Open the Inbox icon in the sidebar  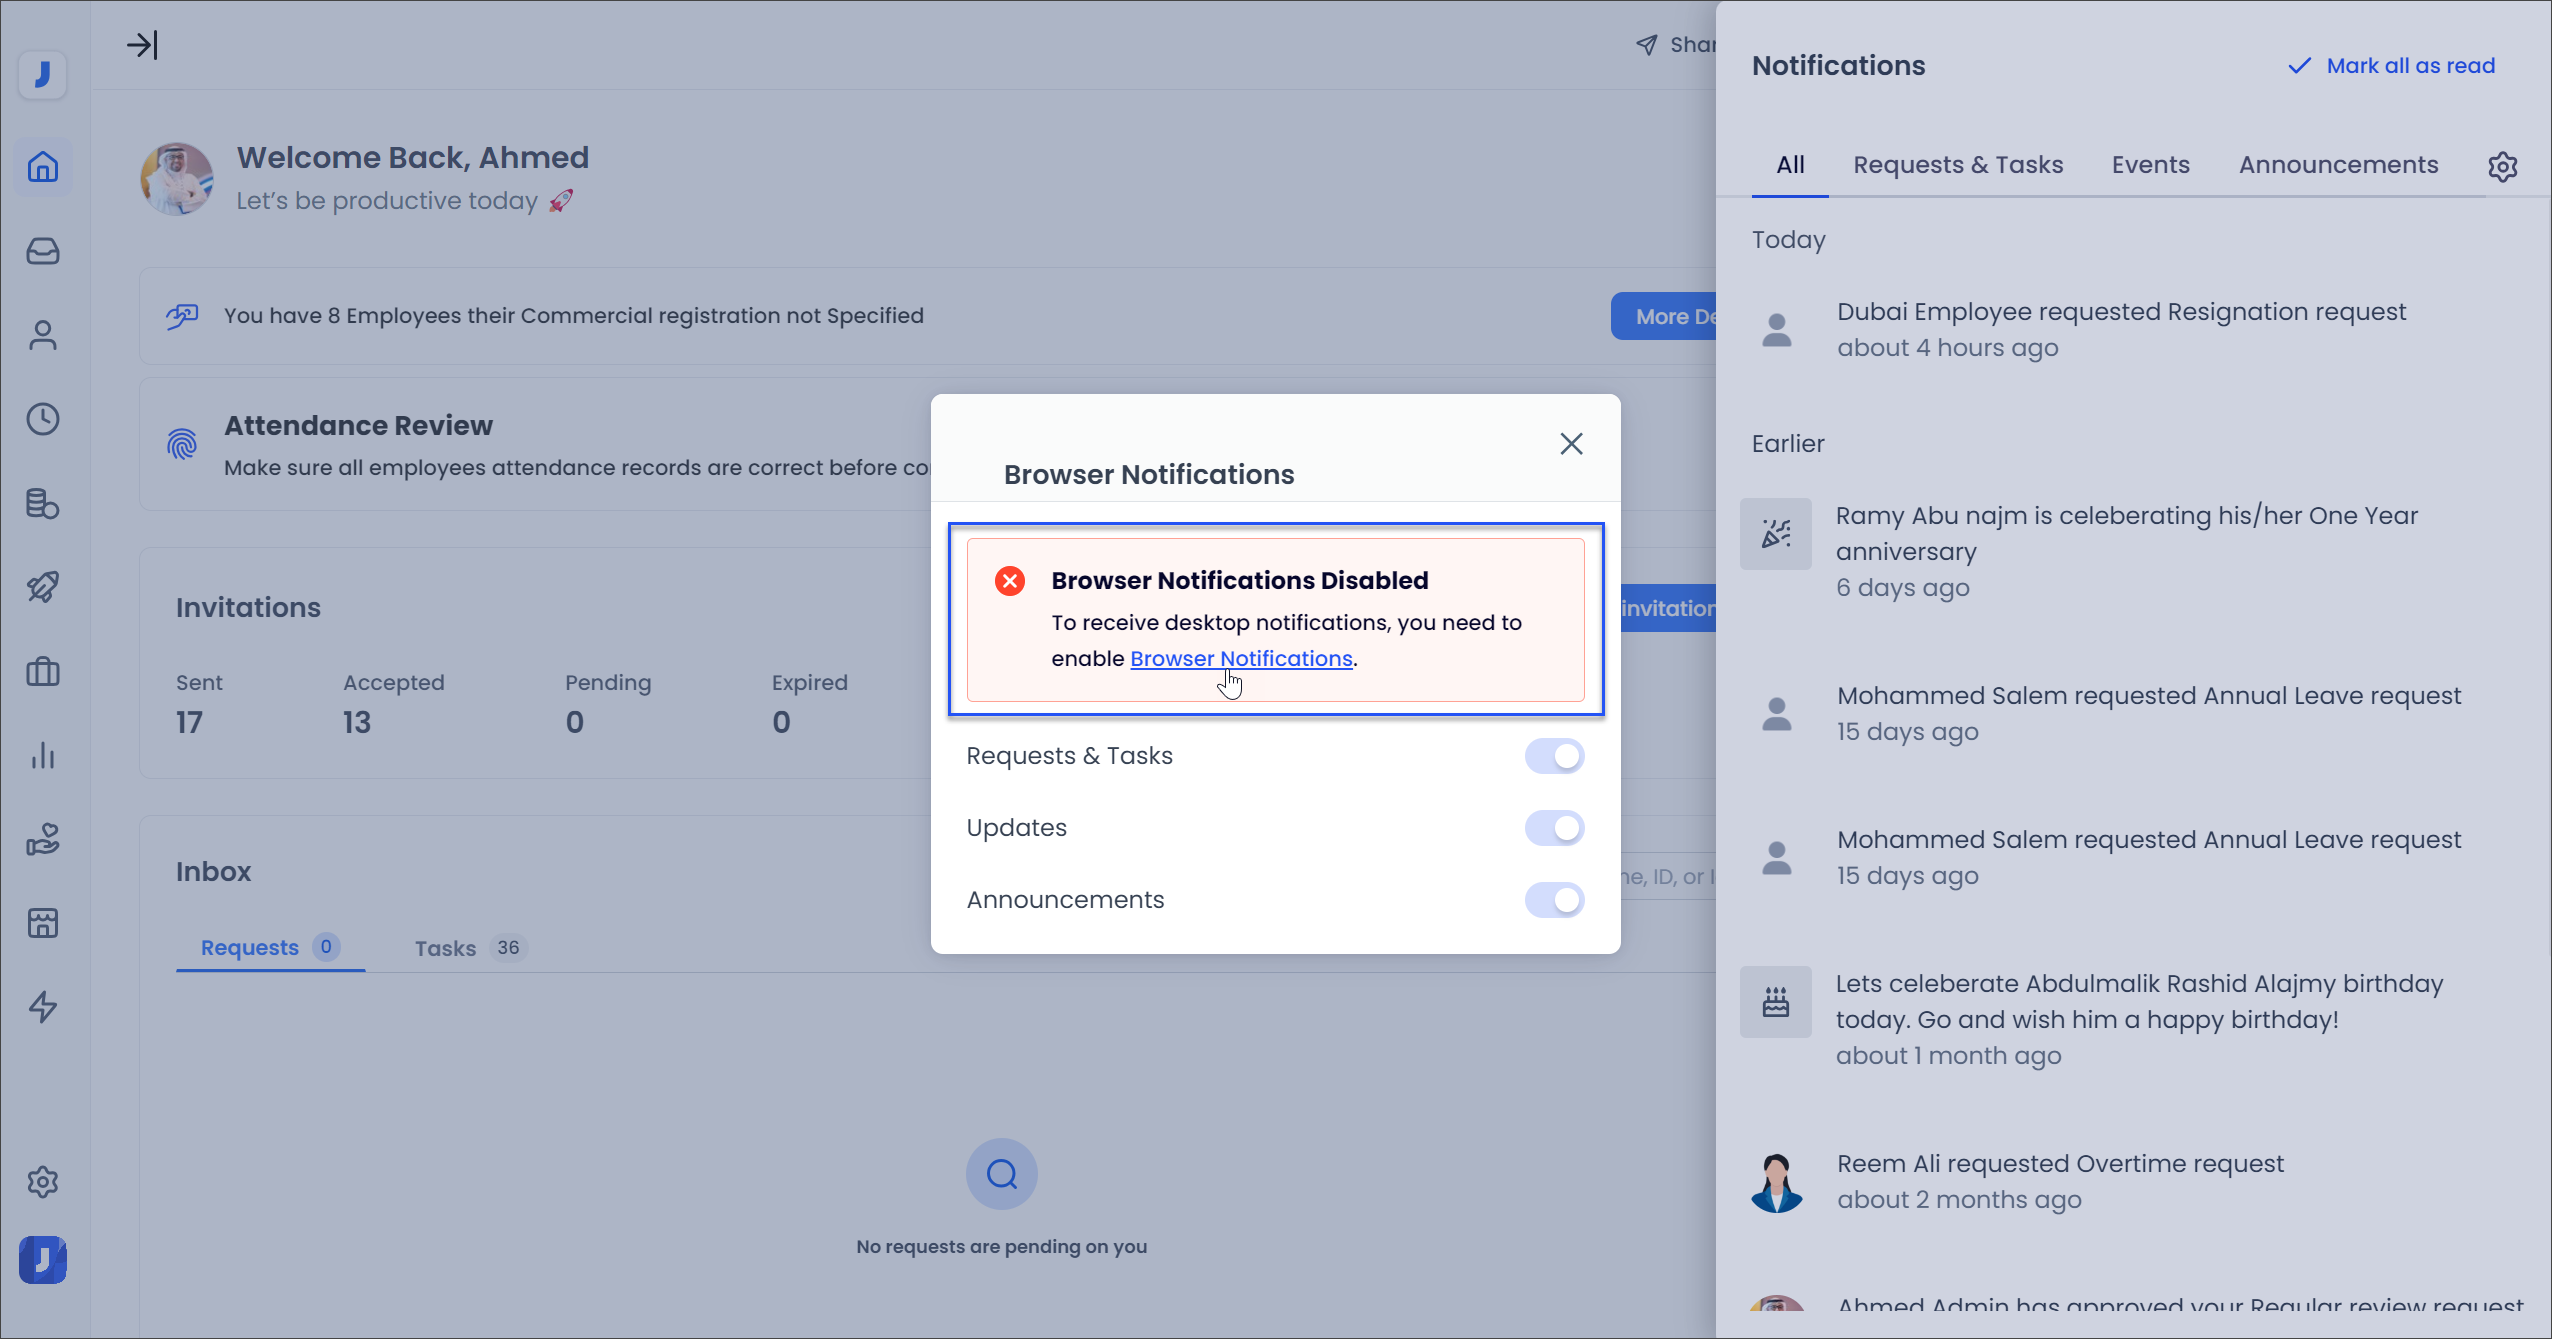pyautogui.click(x=44, y=252)
